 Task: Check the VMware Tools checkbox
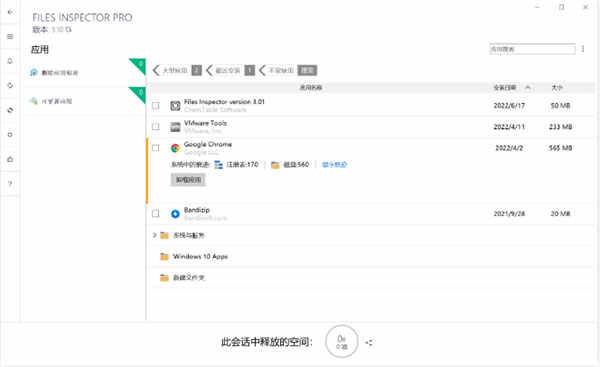(x=156, y=126)
